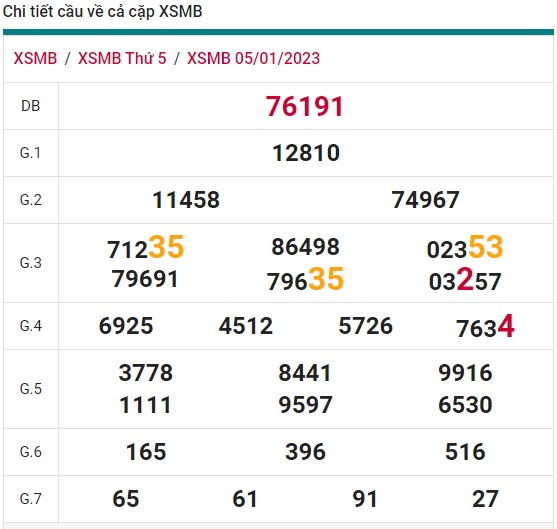Click the G.5 number 9597
The height and width of the screenshot is (529, 557).
[x=305, y=405]
